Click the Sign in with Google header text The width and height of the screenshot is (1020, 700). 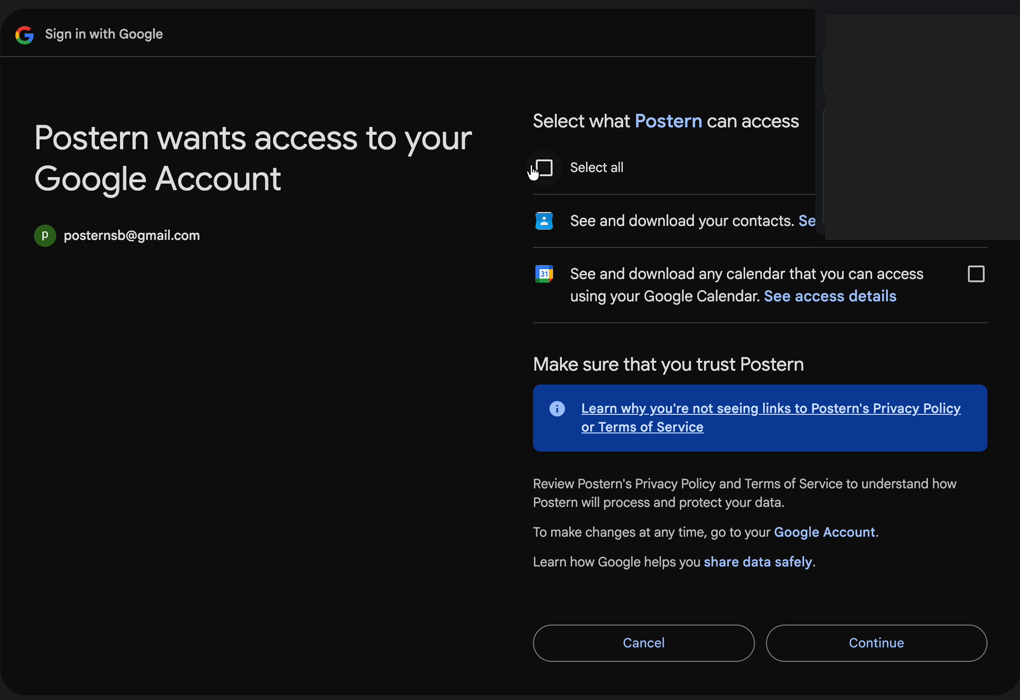click(x=103, y=34)
